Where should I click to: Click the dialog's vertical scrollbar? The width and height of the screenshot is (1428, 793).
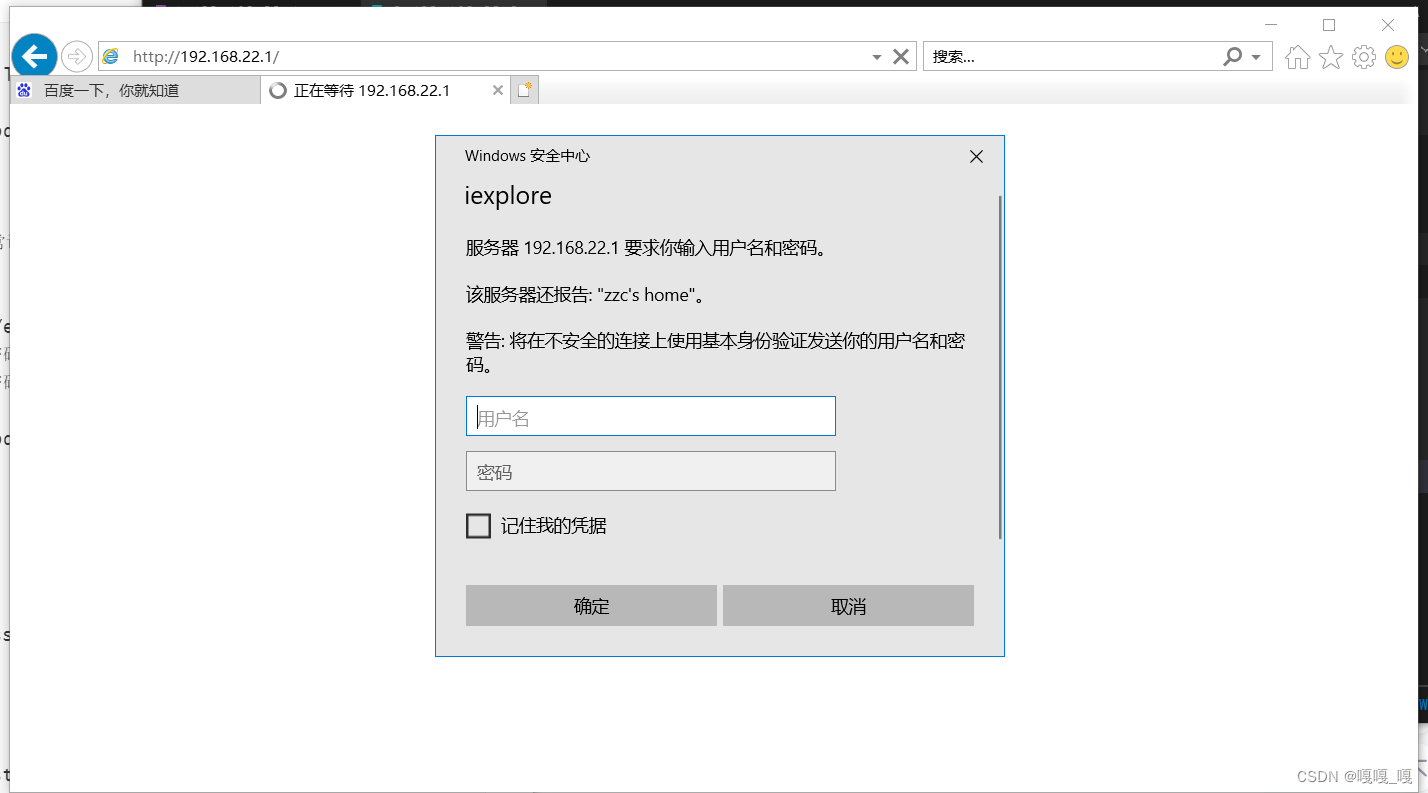pos(1000,367)
